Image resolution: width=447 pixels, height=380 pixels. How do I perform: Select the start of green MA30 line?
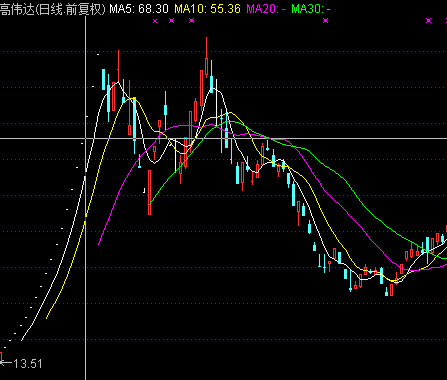pos(150,203)
